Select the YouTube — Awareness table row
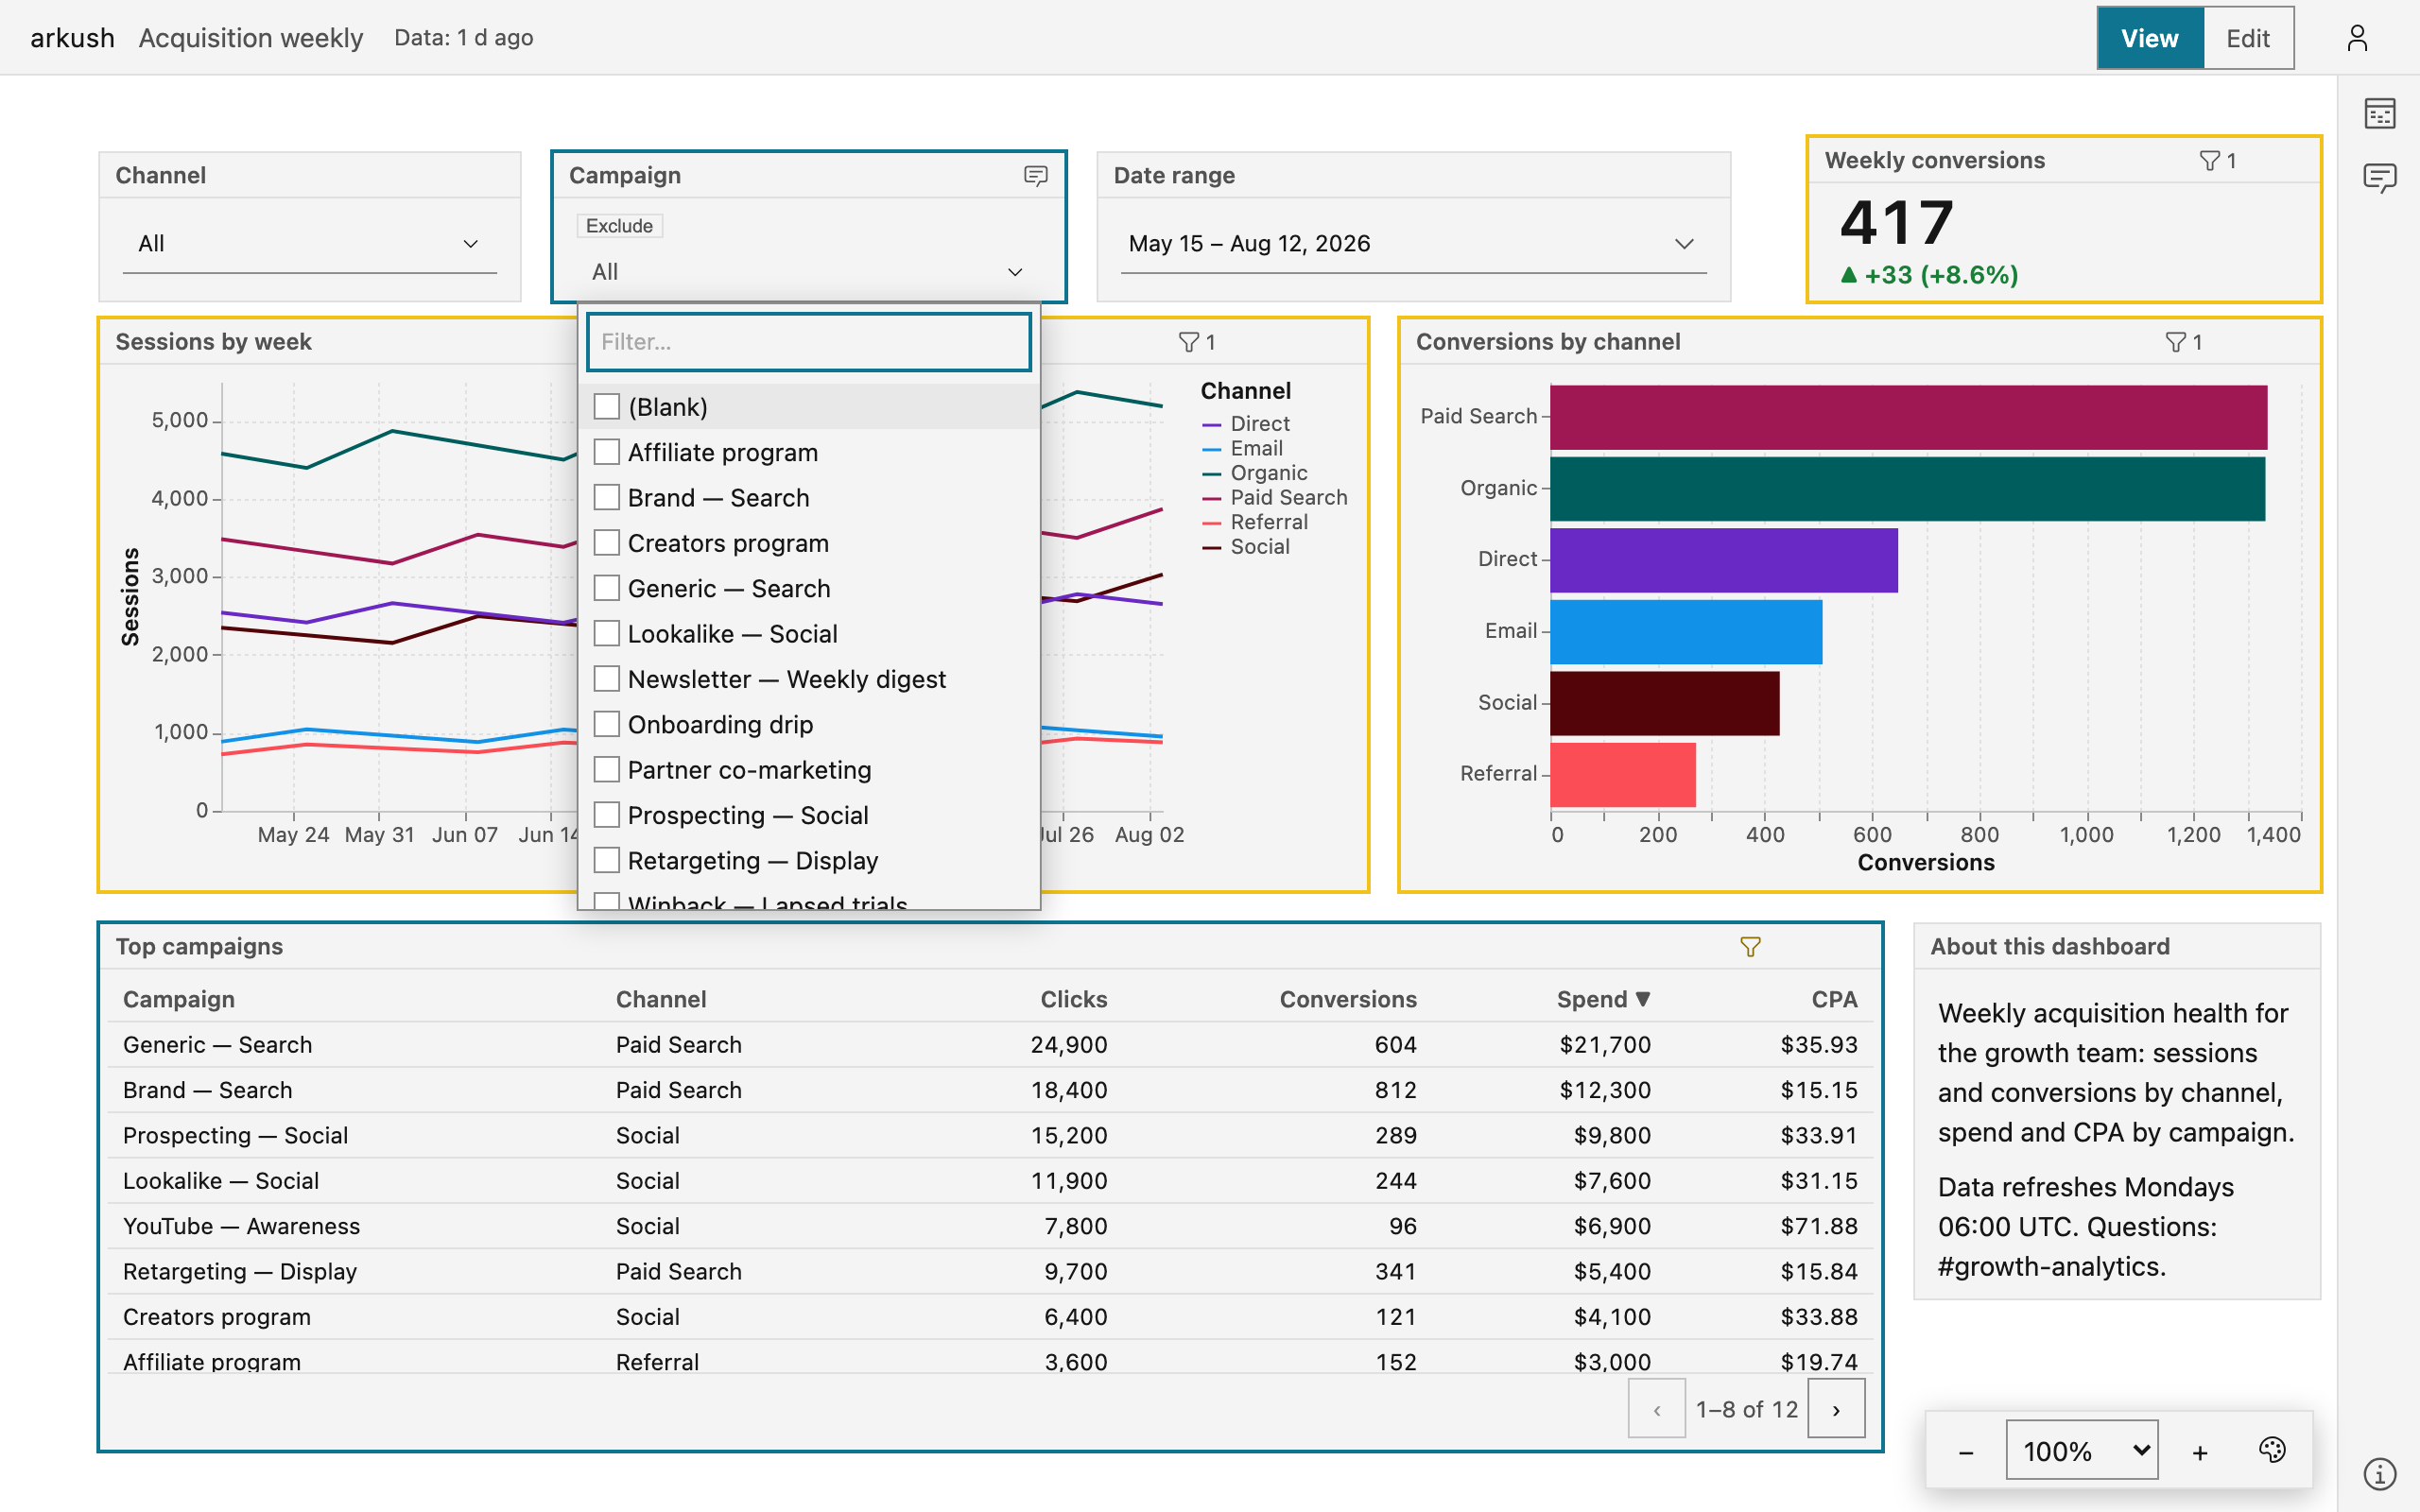The image size is (2420, 1512). pyautogui.click(x=990, y=1226)
